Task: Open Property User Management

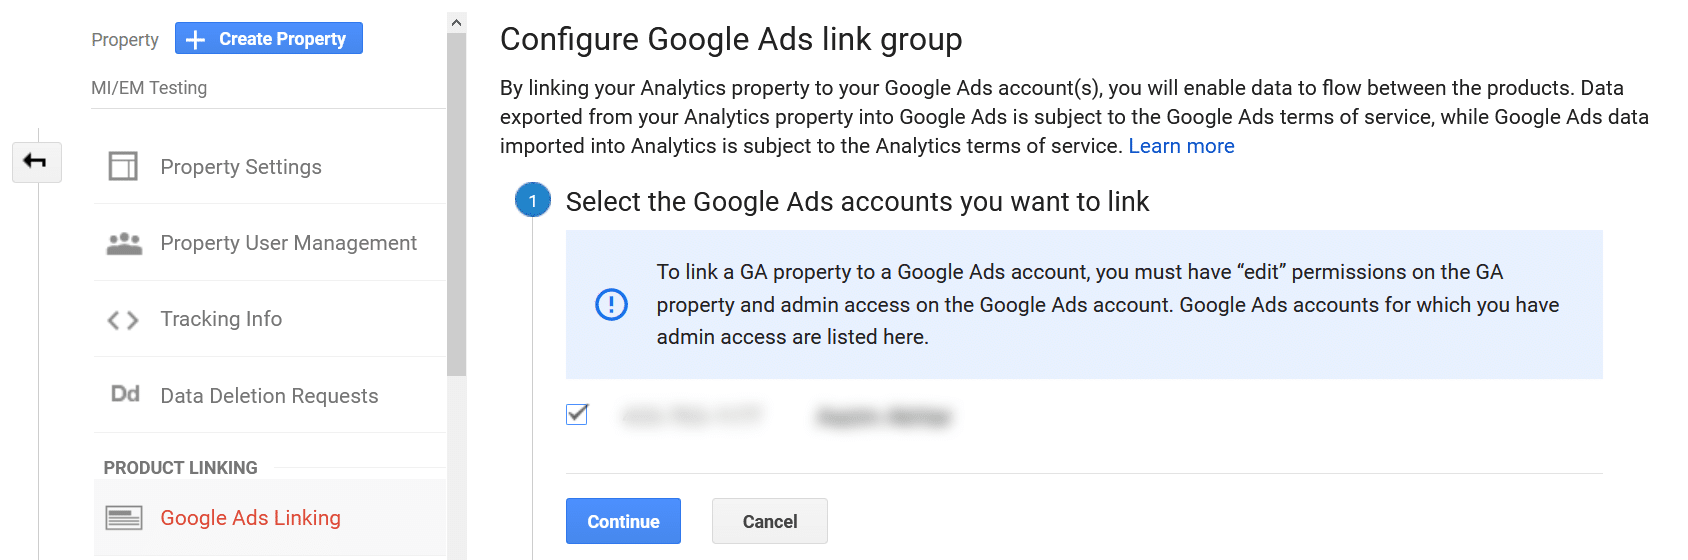Action: pyautogui.click(x=288, y=243)
